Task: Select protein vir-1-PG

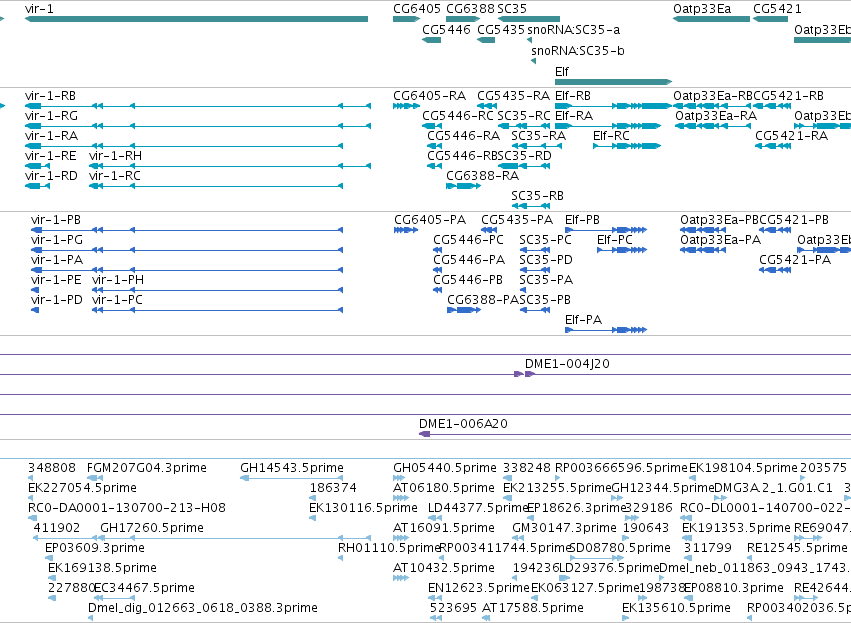Action: point(187,250)
